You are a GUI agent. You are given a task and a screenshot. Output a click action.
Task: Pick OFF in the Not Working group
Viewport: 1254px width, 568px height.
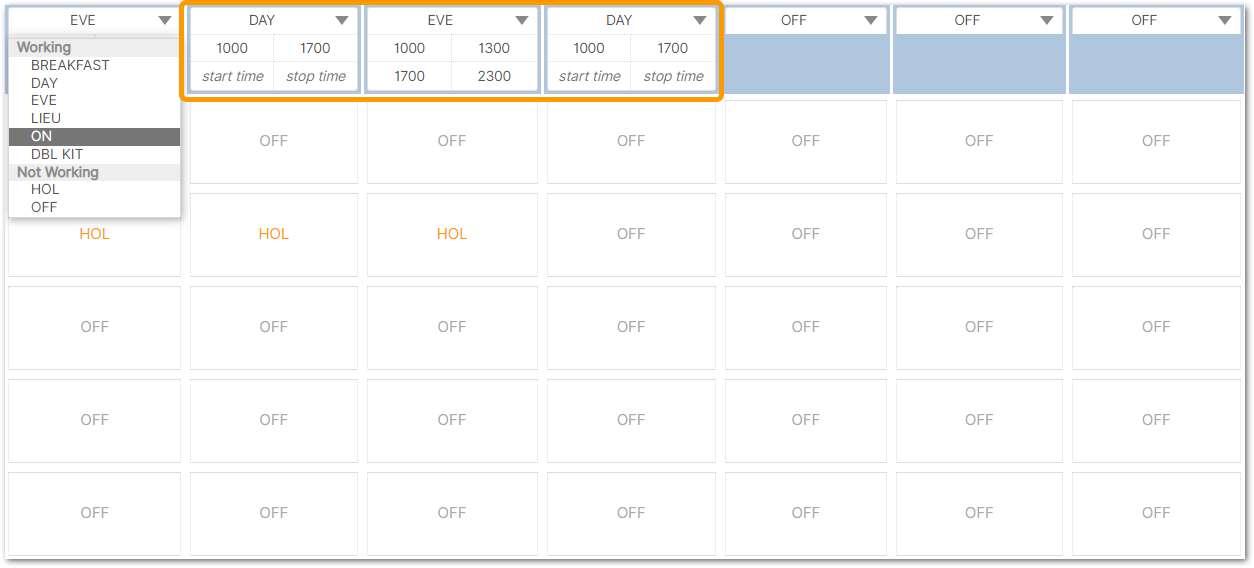[44, 207]
